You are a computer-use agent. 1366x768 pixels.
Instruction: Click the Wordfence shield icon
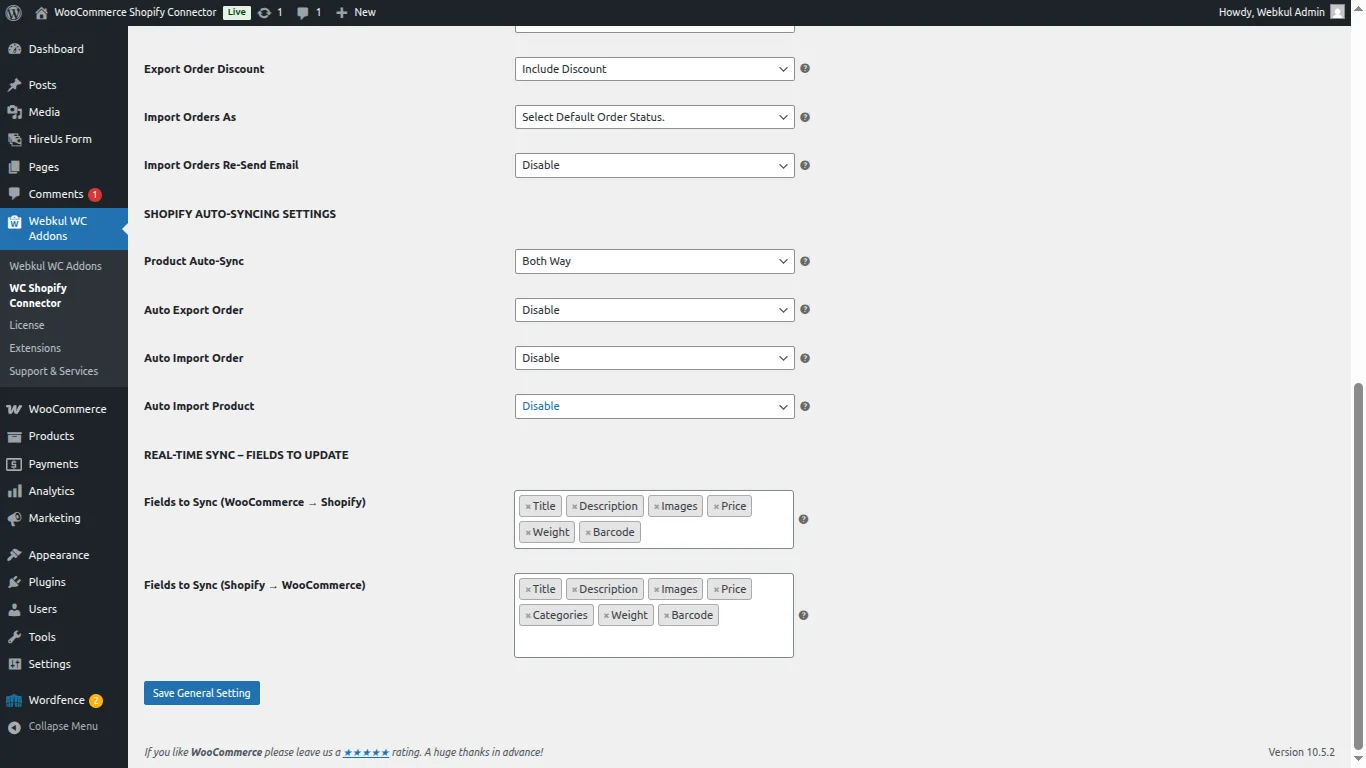click(x=16, y=700)
